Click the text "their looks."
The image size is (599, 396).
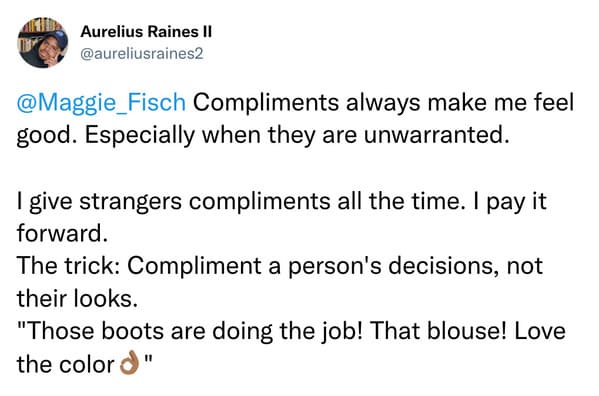77,299
